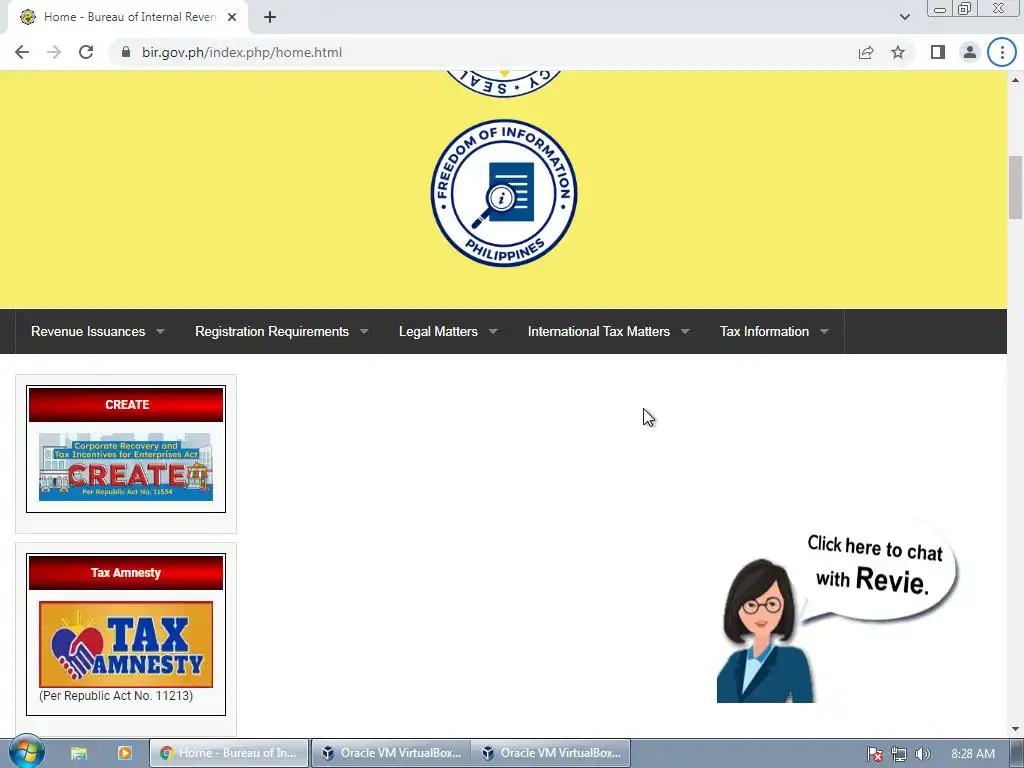Bookmark this page with the star
The height and width of the screenshot is (768, 1024).
coord(898,52)
